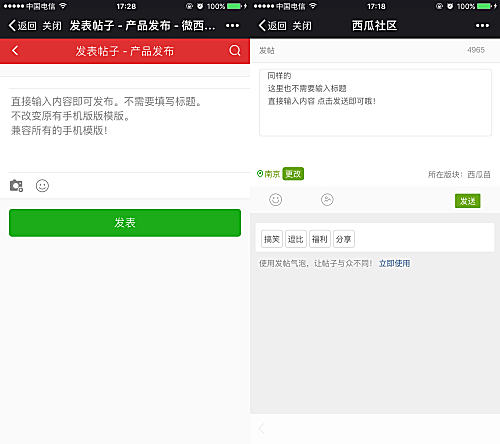Select the 分享 tag

[x=344, y=239]
